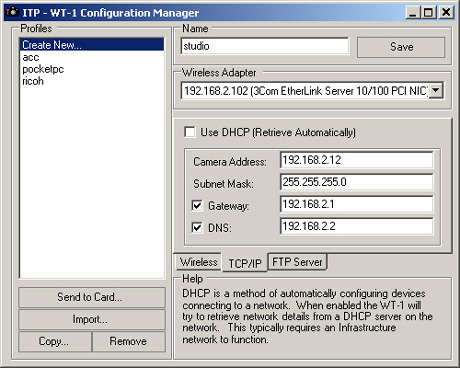Uncheck the DNS checkbox
Screen dimensions: 460x368
click(197, 228)
